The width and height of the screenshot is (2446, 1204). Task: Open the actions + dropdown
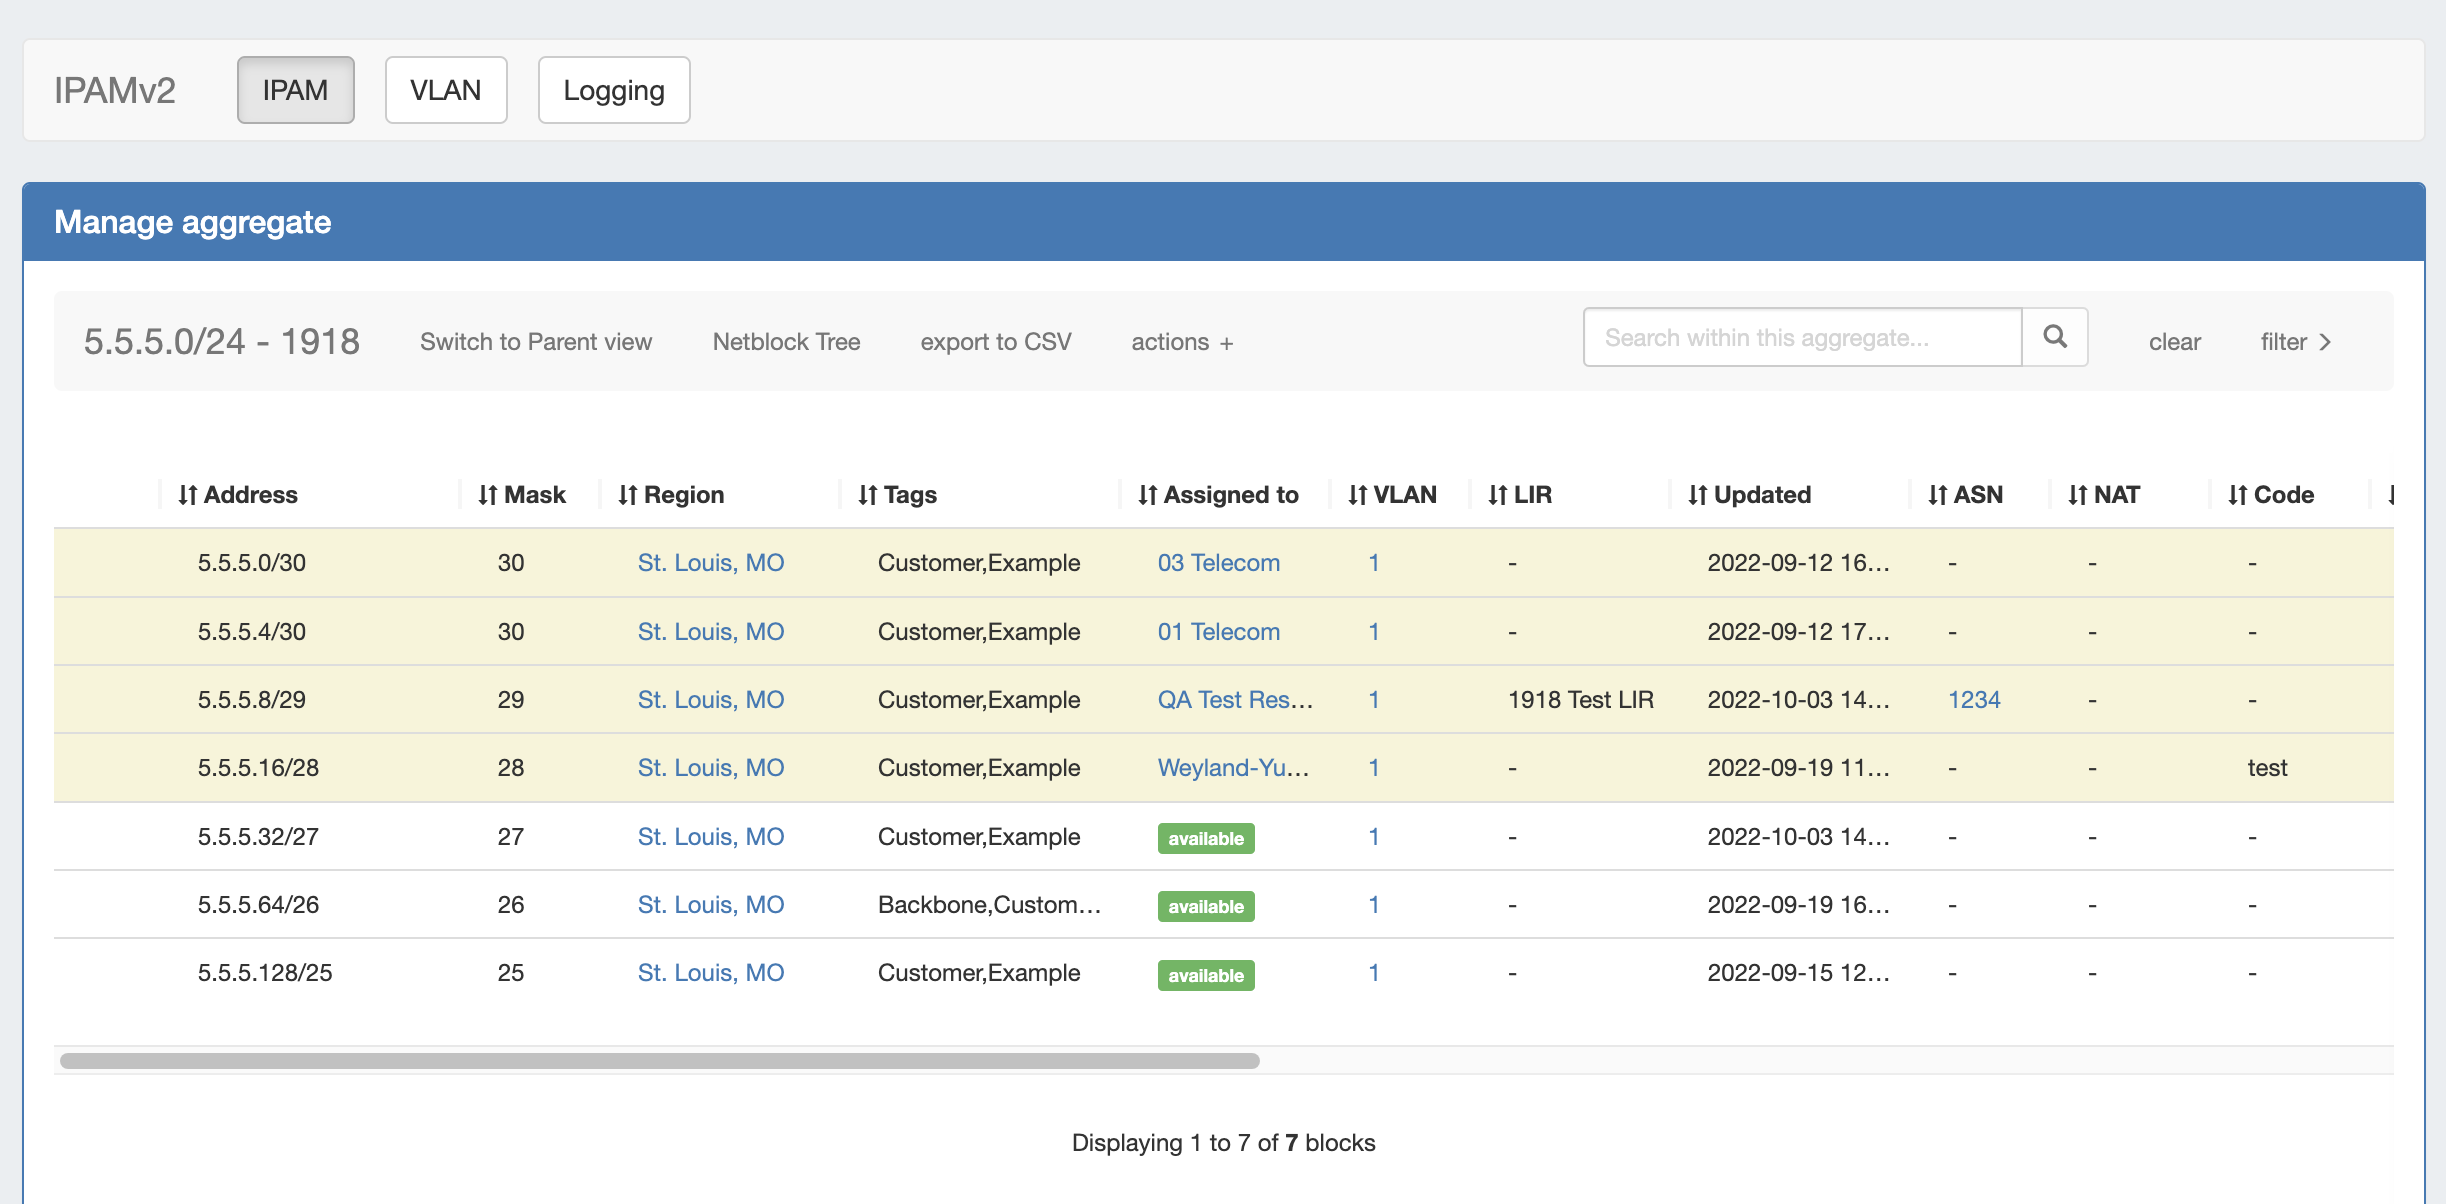(x=1182, y=342)
